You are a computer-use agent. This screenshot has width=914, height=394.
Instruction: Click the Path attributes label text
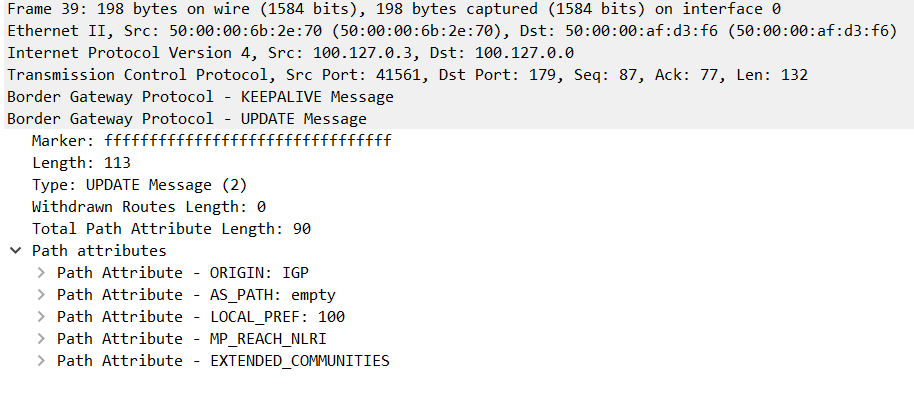coord(99,251)
